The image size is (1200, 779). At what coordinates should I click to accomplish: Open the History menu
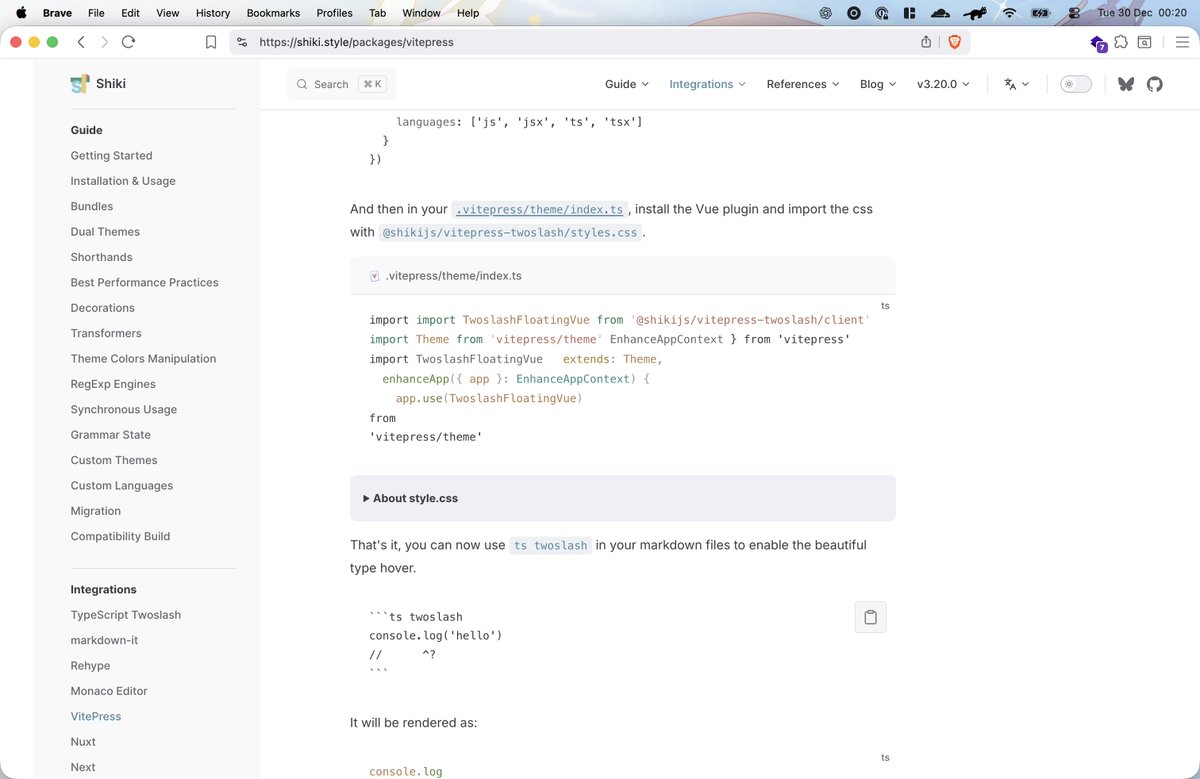[213, 13]
